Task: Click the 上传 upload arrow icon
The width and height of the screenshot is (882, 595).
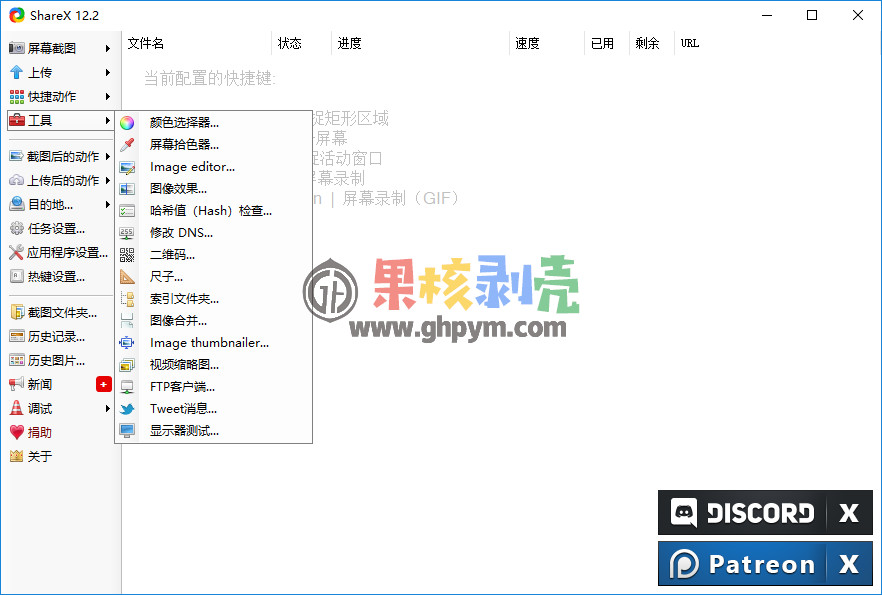Action: pyautogui.click(x=17, y=73)
